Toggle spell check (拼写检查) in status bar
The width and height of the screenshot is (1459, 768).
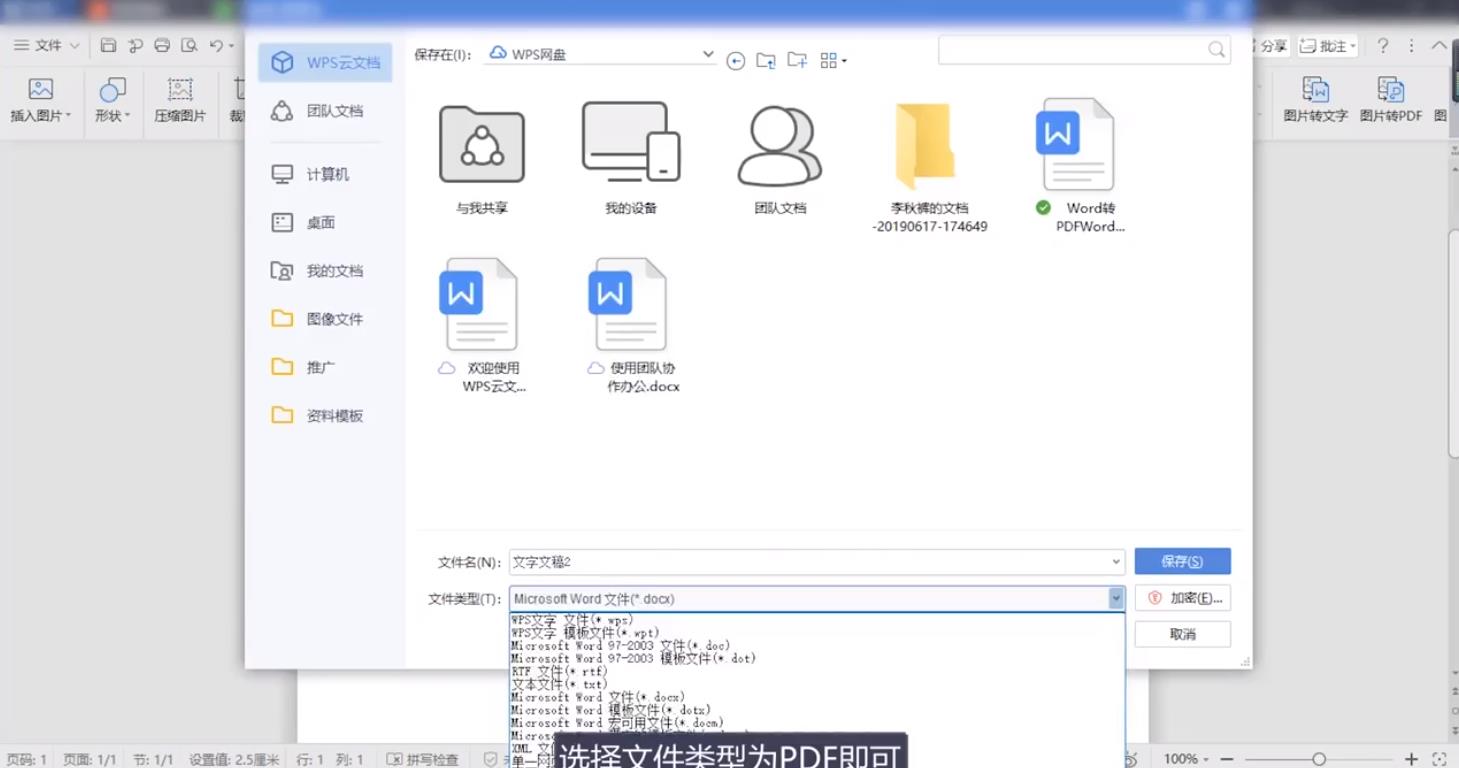(423, 760)
